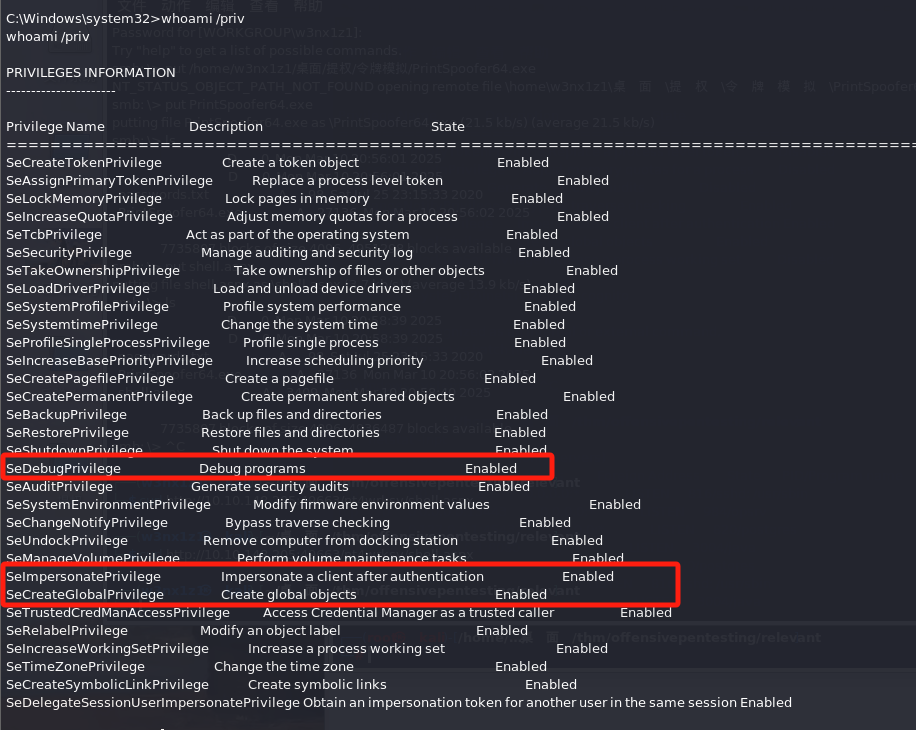Select SeSystemEnvironmentPrivilege entry

click(x=109, y=505)
